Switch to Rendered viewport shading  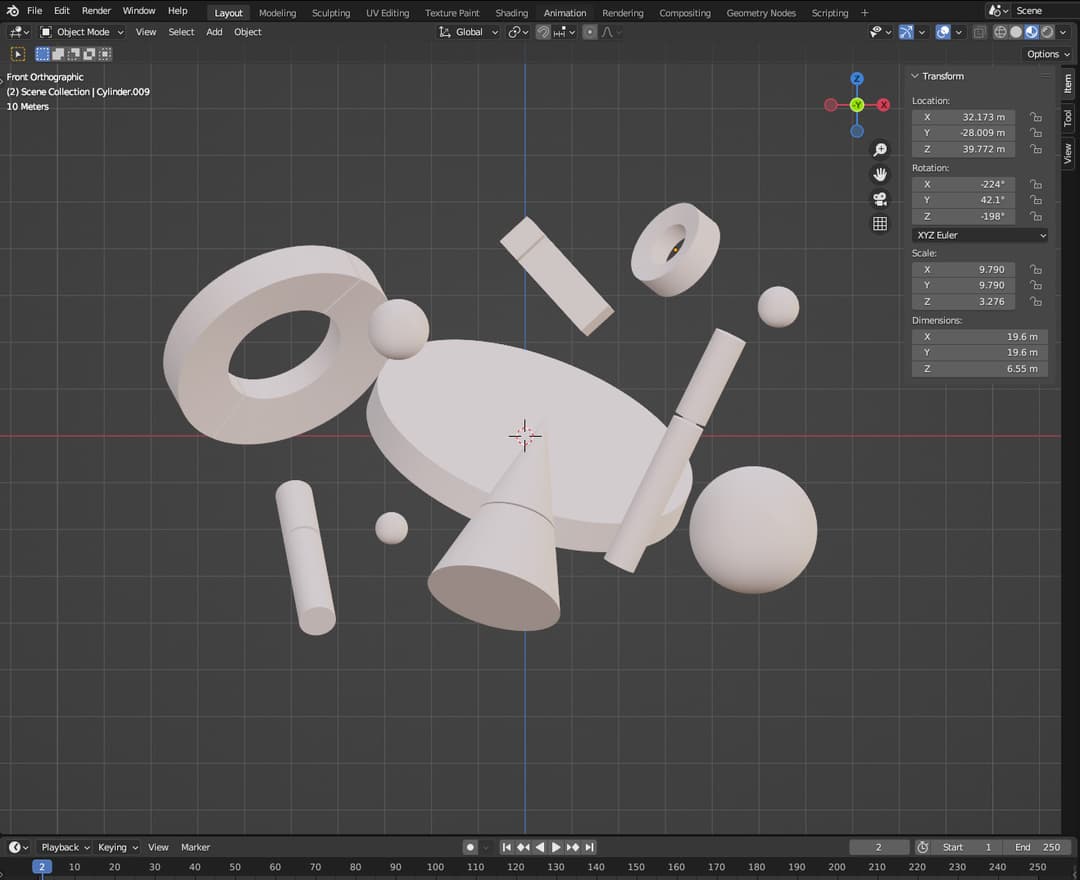pos(1046,31)
